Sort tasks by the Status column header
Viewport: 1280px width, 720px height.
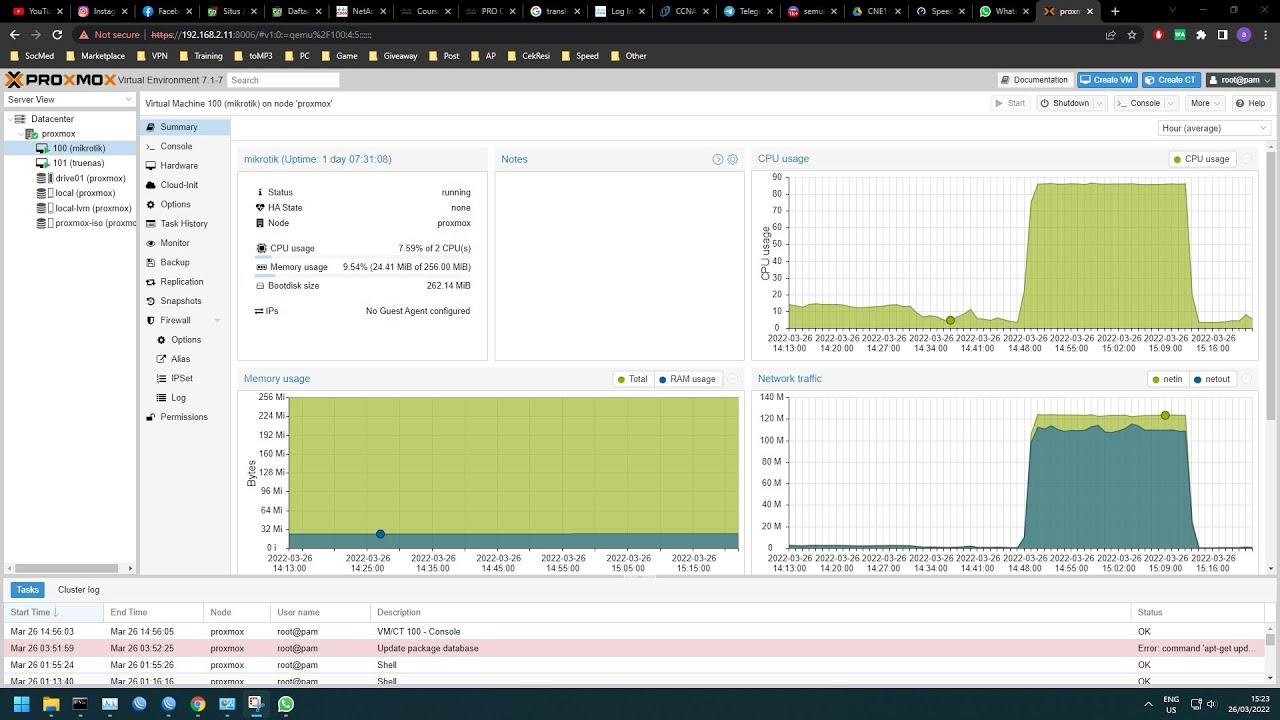tap(1198, 612)
